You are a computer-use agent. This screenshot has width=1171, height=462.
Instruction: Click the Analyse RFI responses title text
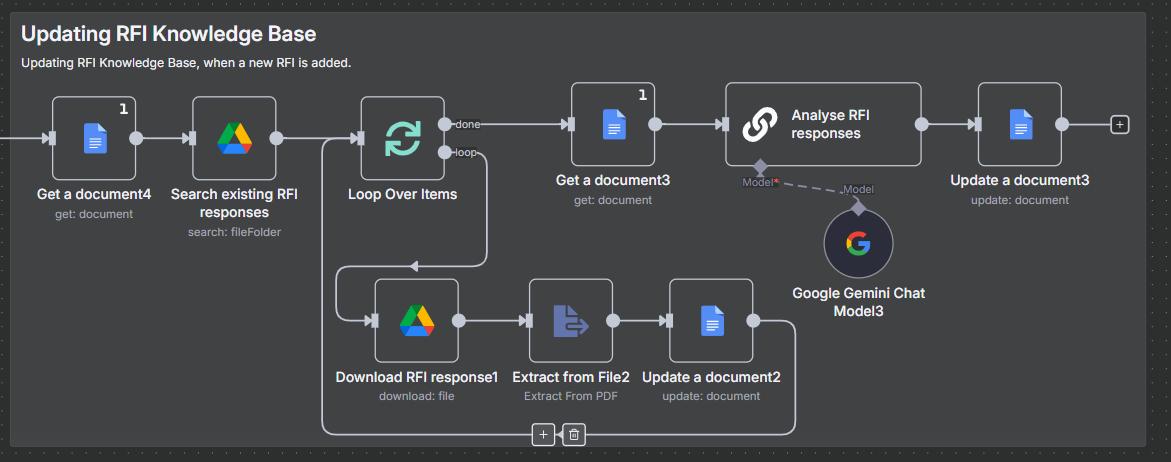(x=830, y=125)
